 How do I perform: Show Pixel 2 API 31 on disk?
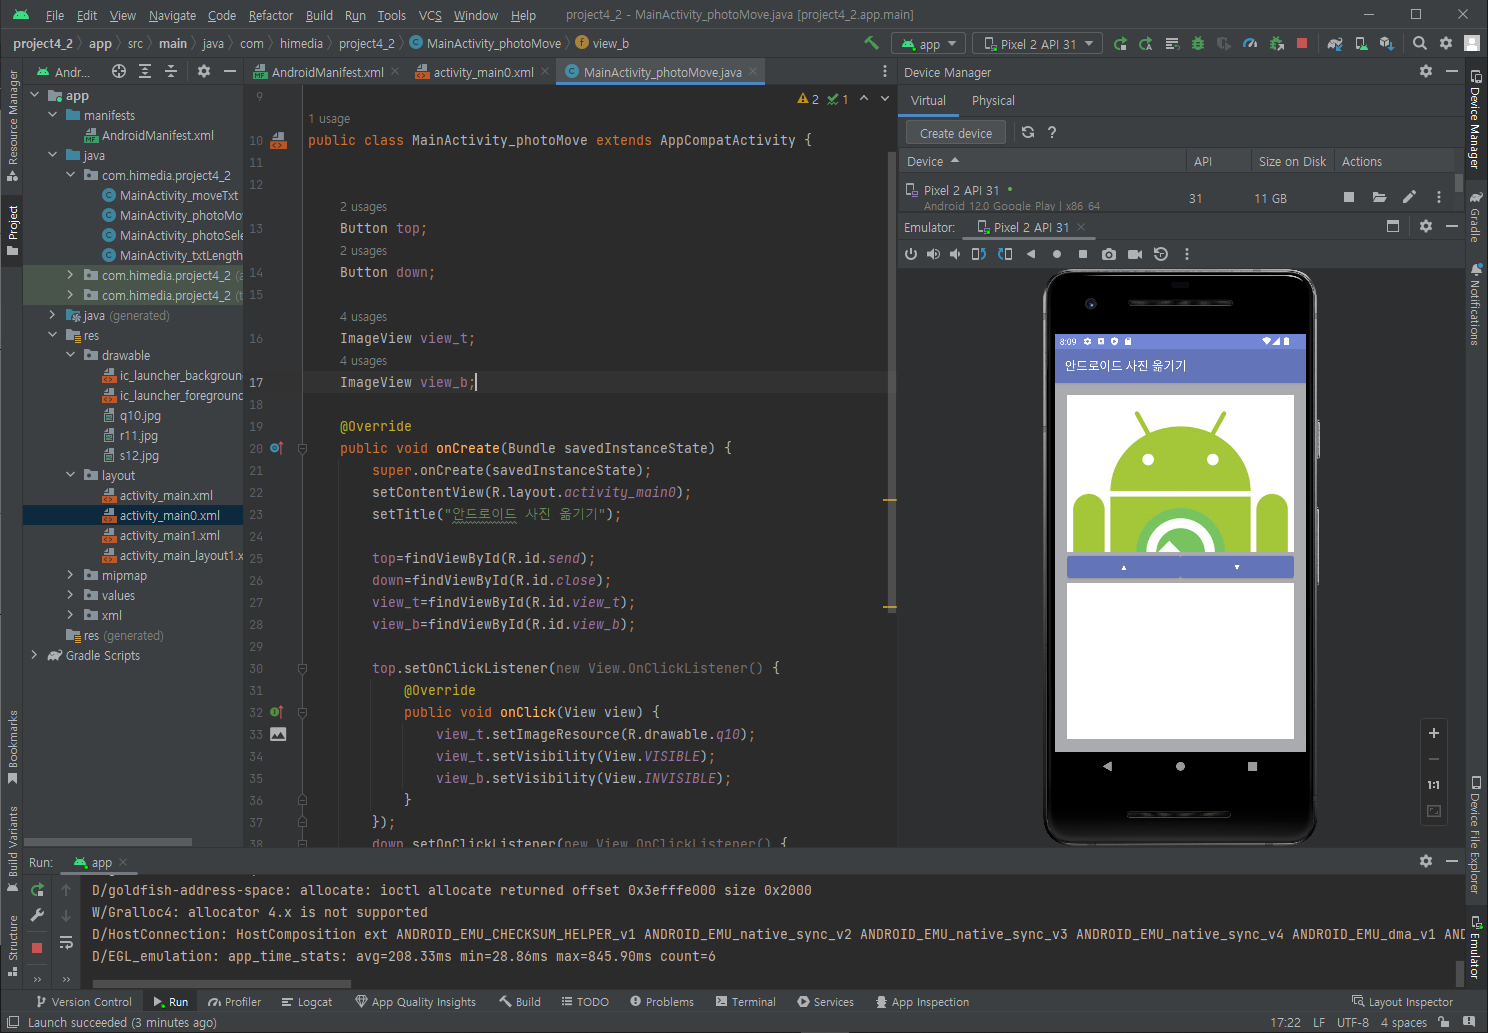click(1379, 197)
